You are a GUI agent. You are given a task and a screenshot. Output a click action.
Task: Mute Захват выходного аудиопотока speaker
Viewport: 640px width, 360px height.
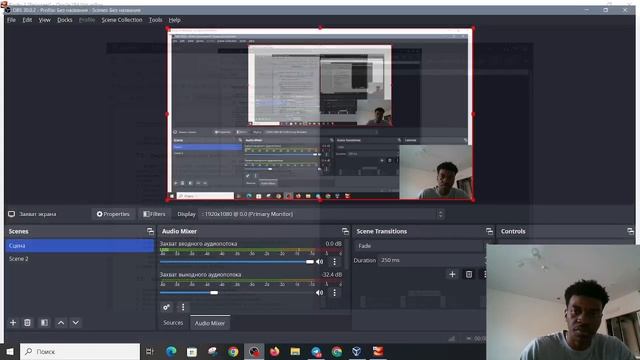(320, 293)
